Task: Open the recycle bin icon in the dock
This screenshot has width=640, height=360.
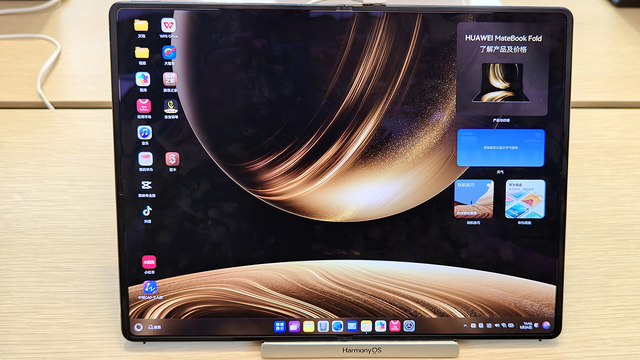Action: (x=323, y=326)
